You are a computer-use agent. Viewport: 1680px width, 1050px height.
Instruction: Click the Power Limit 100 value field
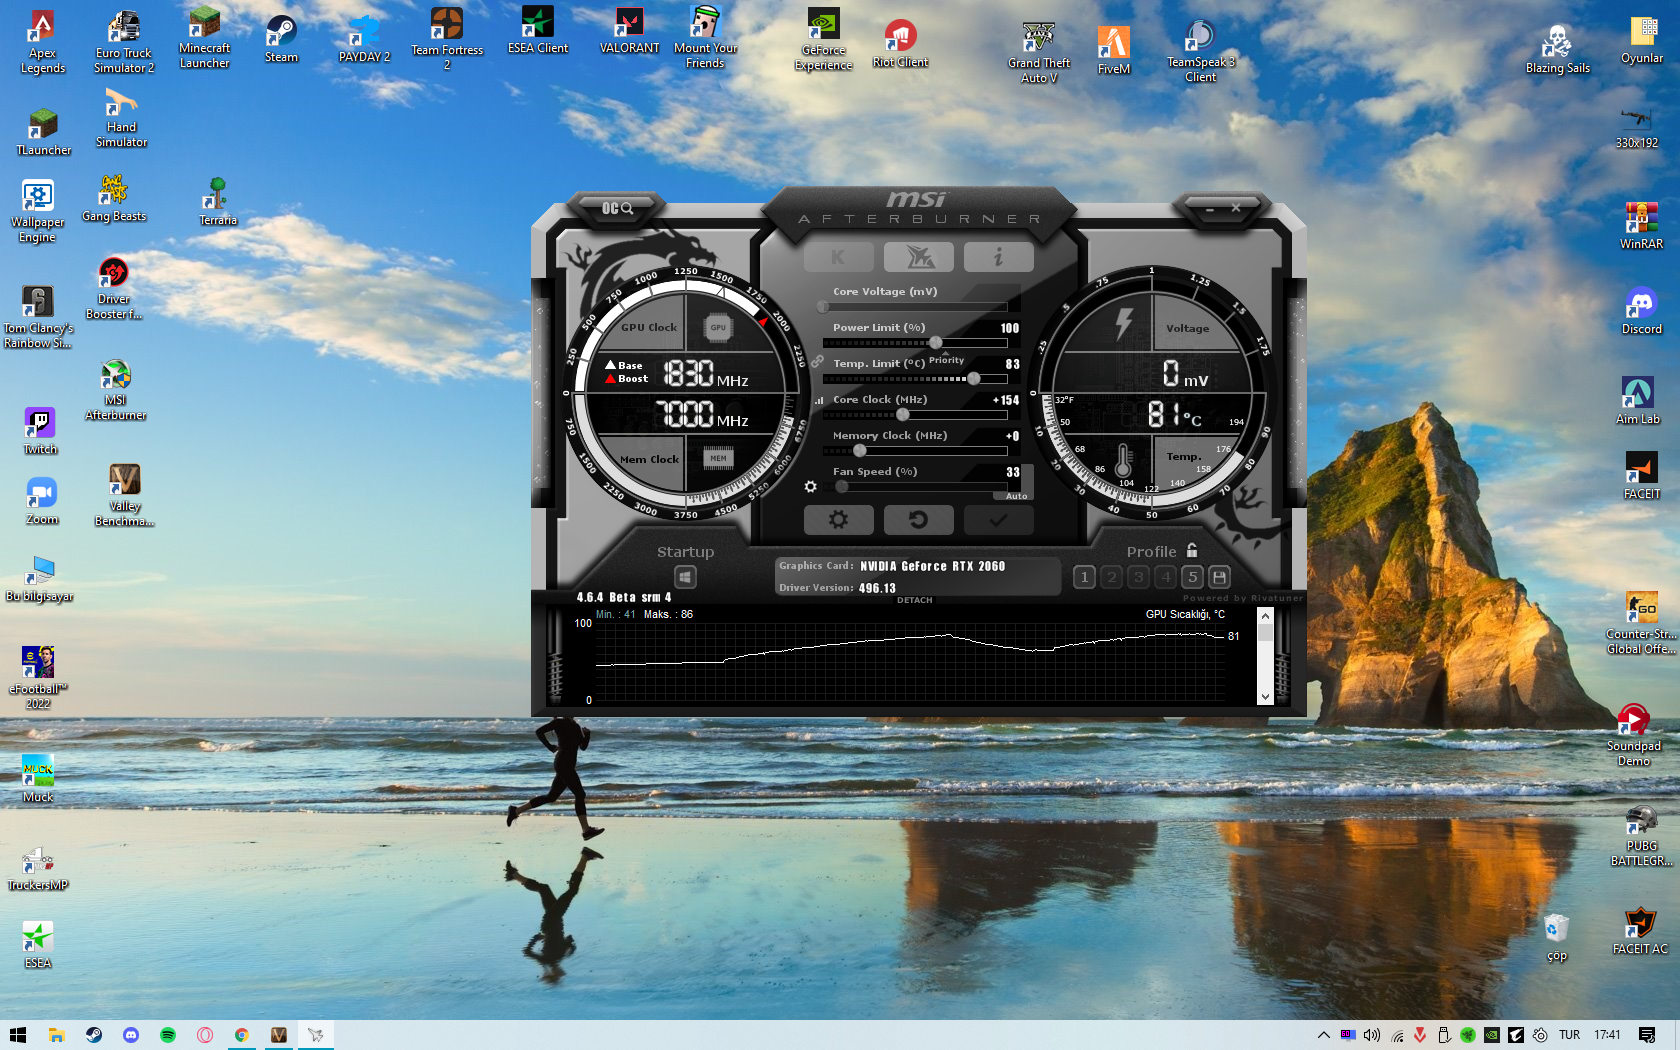pyautogui.click(x=1010, y=328)
